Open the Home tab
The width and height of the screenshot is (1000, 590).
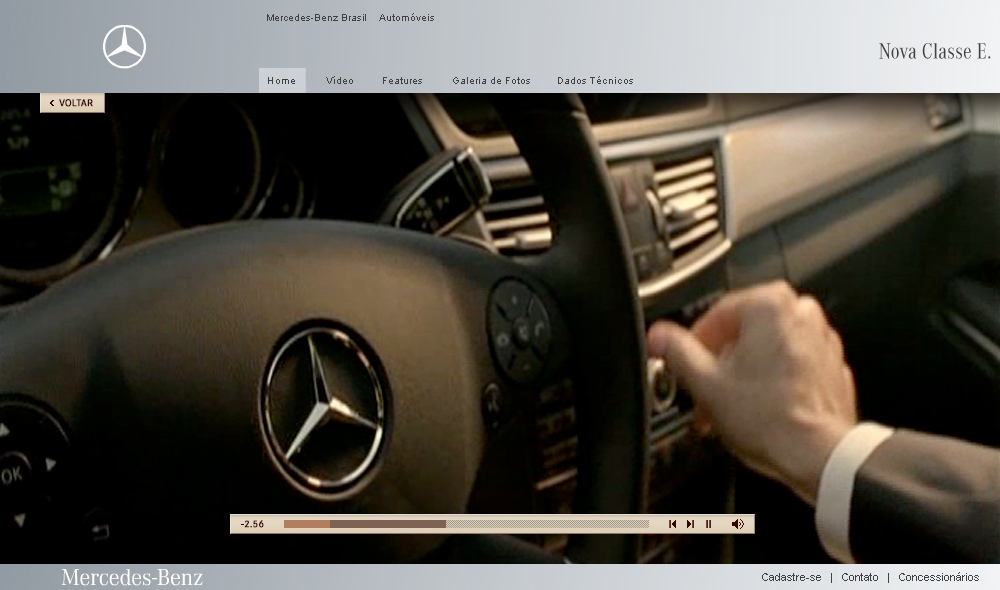(281, 81)
